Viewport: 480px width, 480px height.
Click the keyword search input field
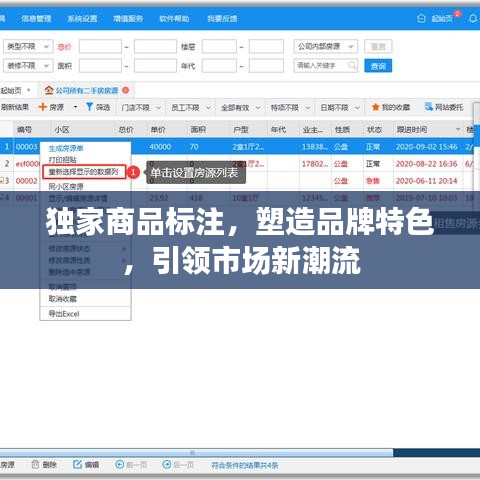click(326, 66)
